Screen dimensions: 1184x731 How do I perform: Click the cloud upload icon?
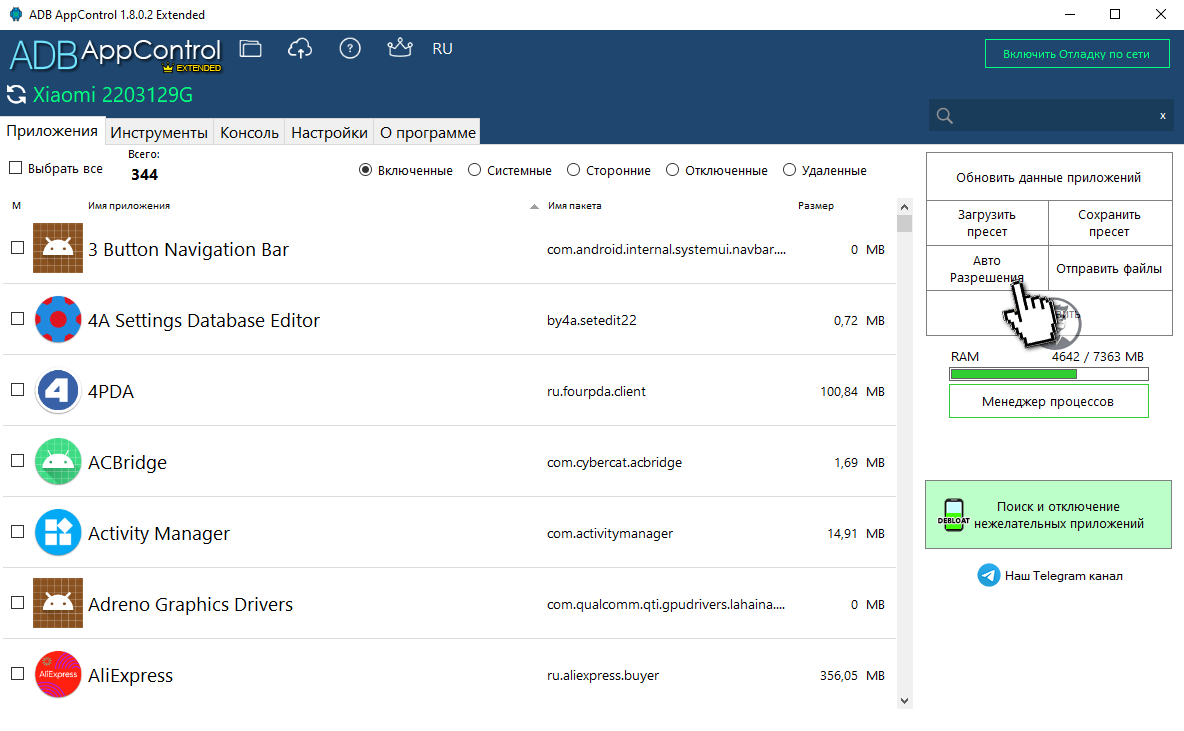pos(300,49)
